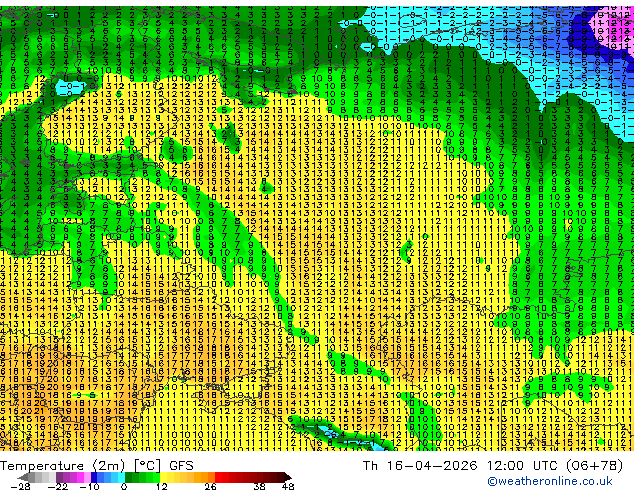
Task: Select the legend value label -10
Action: [x=89, y=486]
